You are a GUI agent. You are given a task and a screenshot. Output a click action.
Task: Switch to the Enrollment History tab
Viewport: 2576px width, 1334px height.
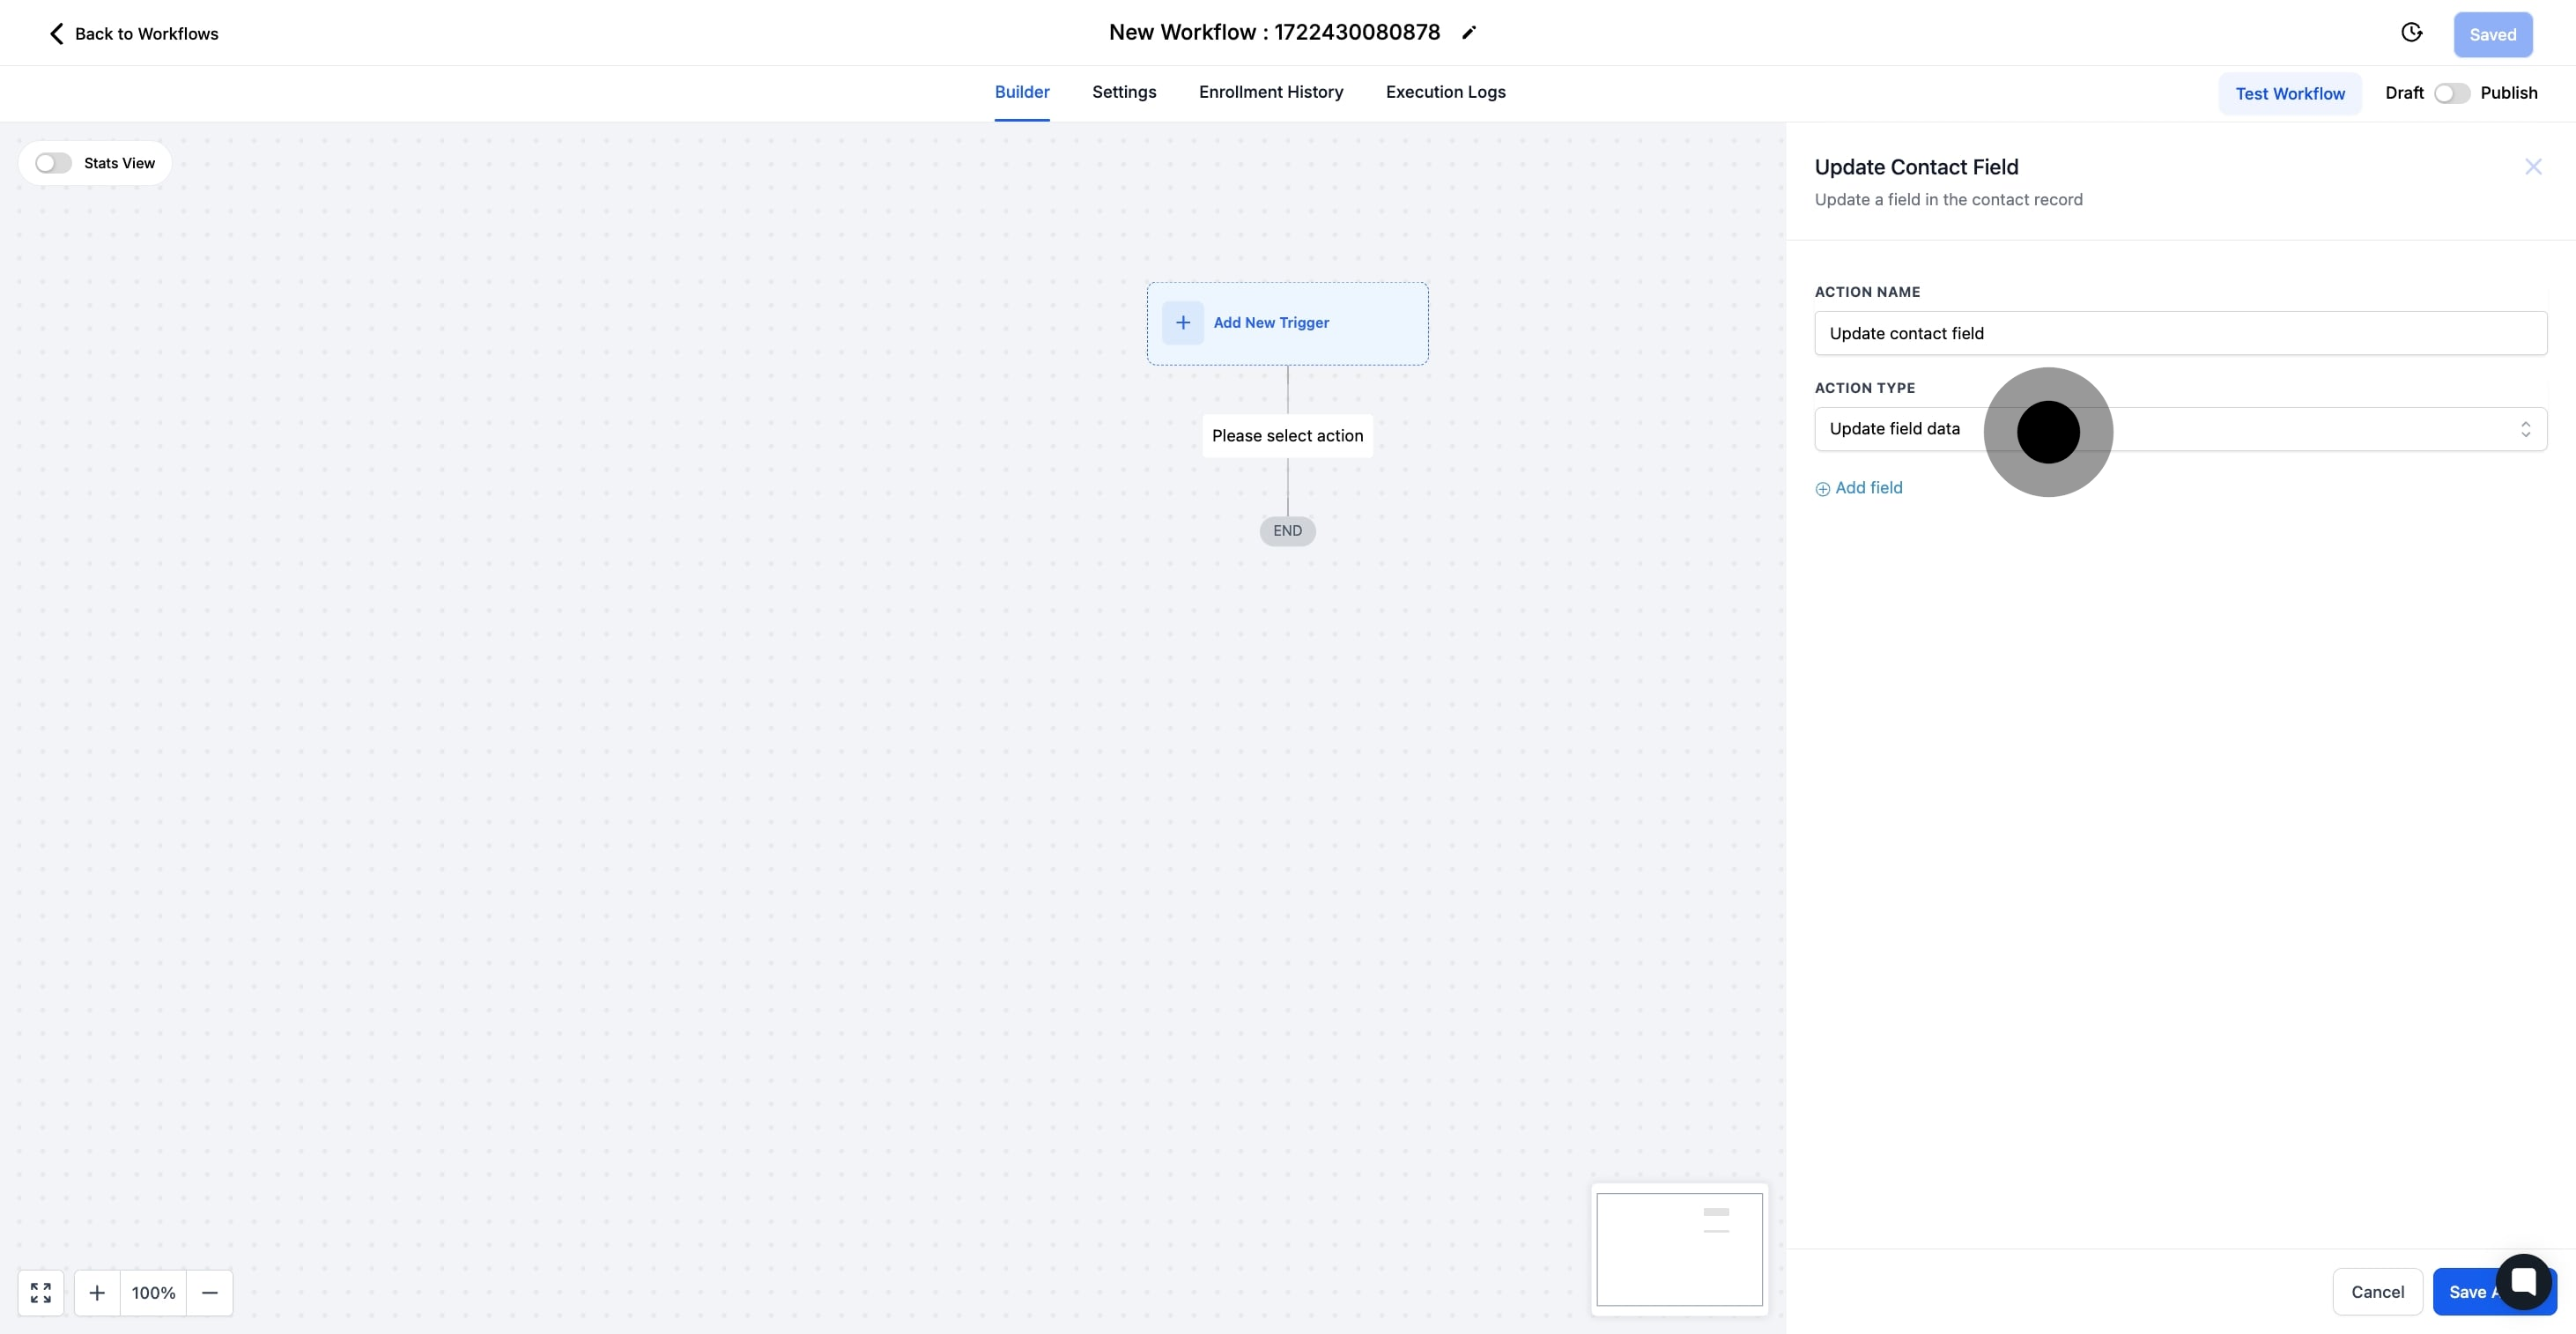coord(1270,92)
